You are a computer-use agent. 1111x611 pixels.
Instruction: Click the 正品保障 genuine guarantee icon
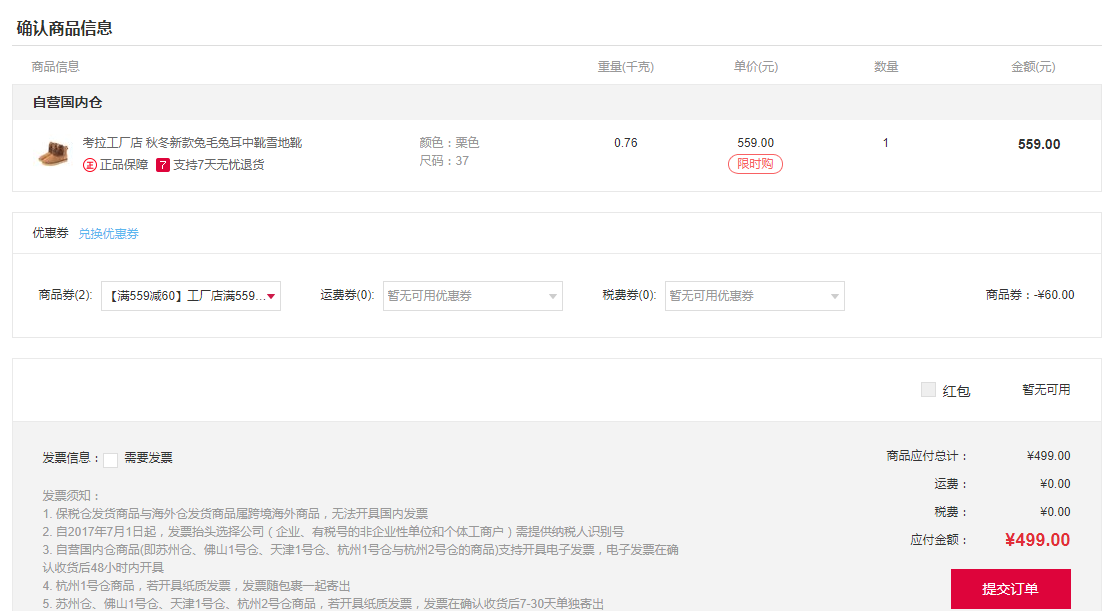coord(90,165)
